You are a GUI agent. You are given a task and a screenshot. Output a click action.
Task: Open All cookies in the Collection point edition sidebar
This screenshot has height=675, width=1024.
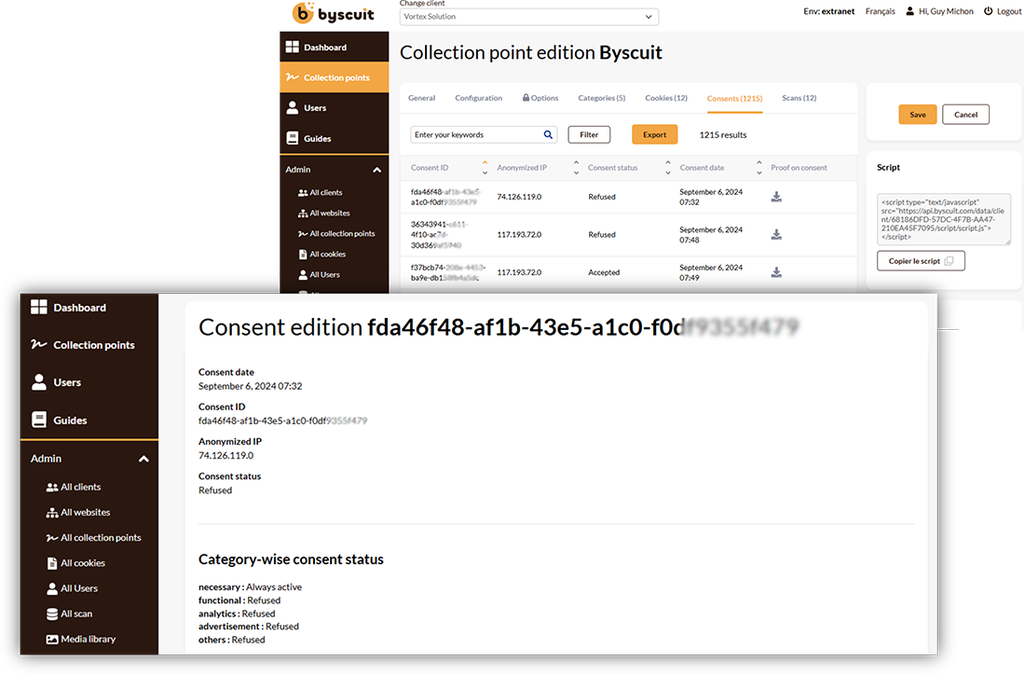click(322, 254)
